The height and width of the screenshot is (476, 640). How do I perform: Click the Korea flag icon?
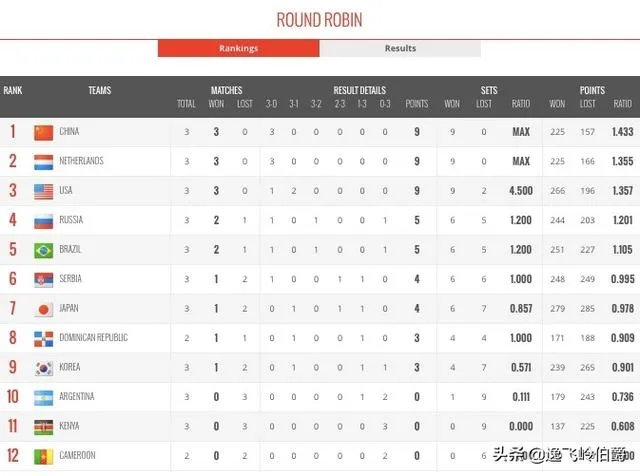[43, 368]
